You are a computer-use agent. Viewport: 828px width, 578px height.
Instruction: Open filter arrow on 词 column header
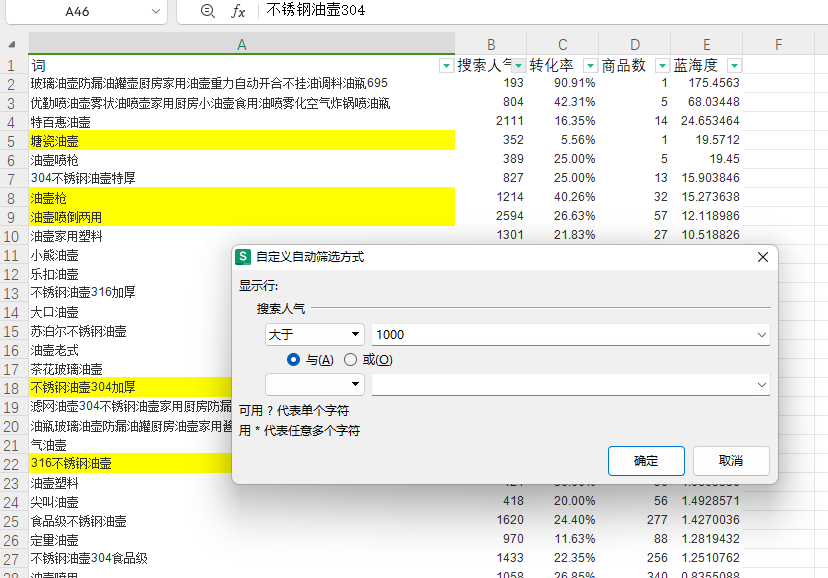pos(446,65)
